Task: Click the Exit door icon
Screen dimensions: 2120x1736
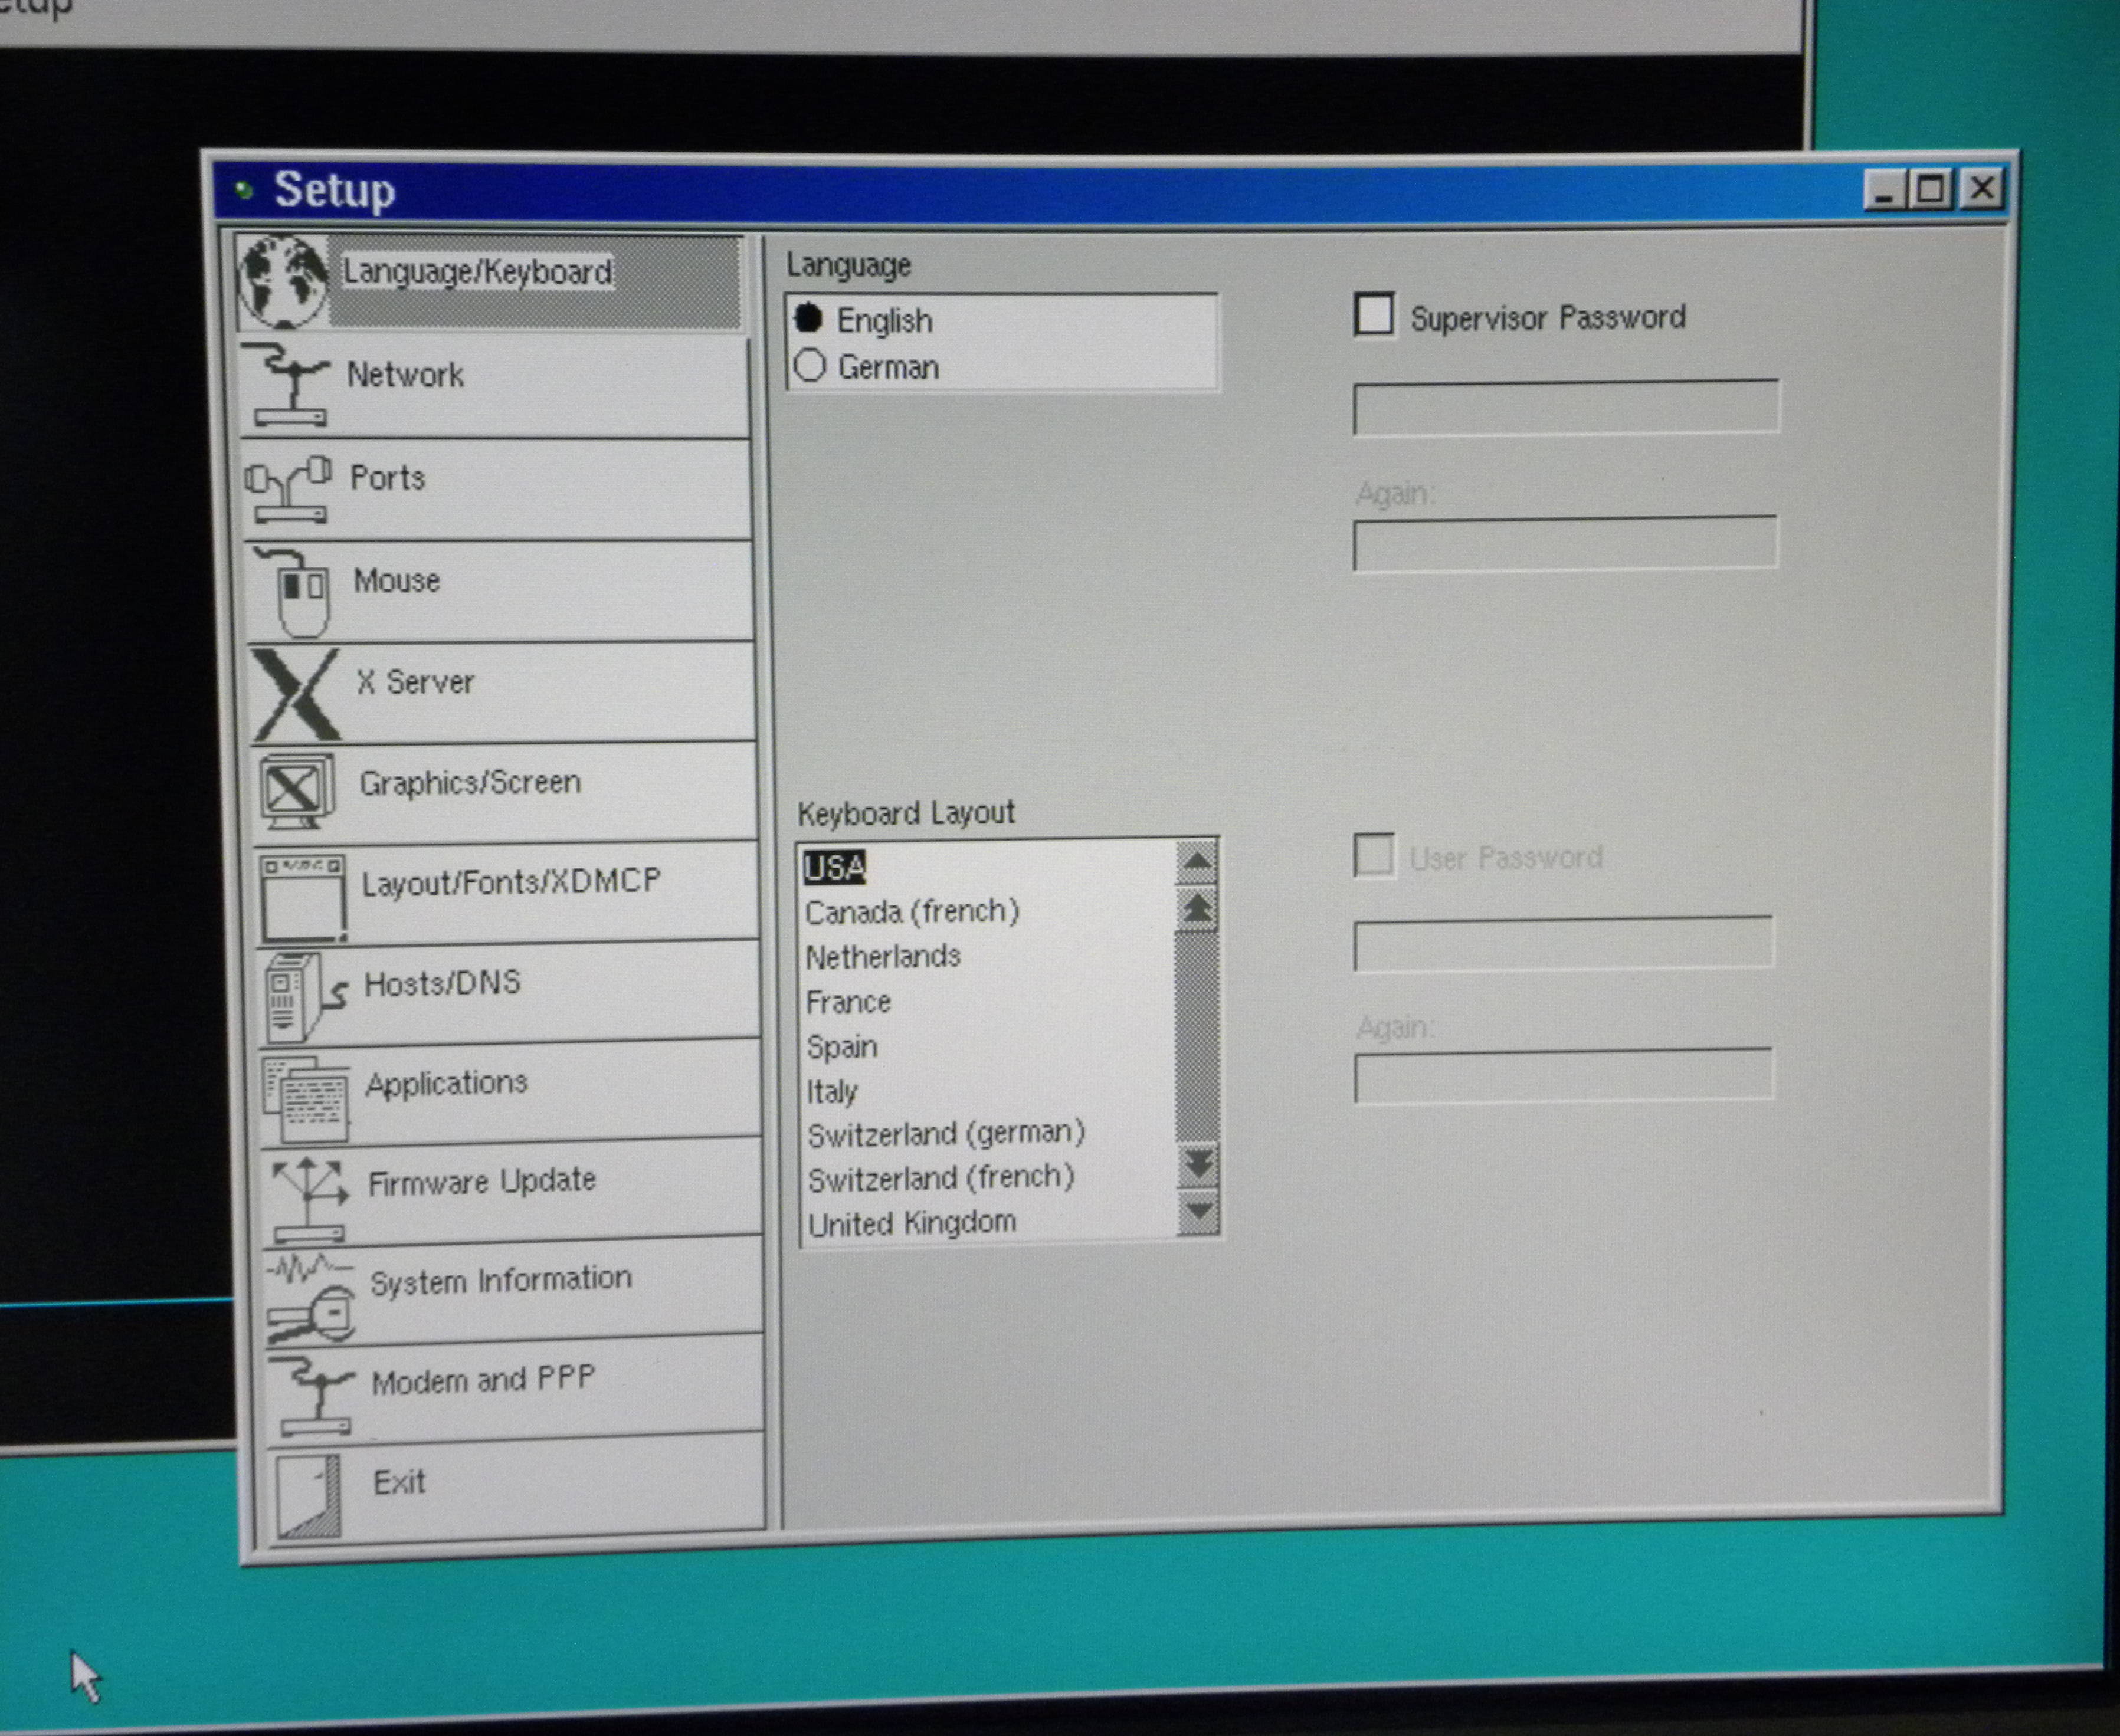Action: 310,1495
